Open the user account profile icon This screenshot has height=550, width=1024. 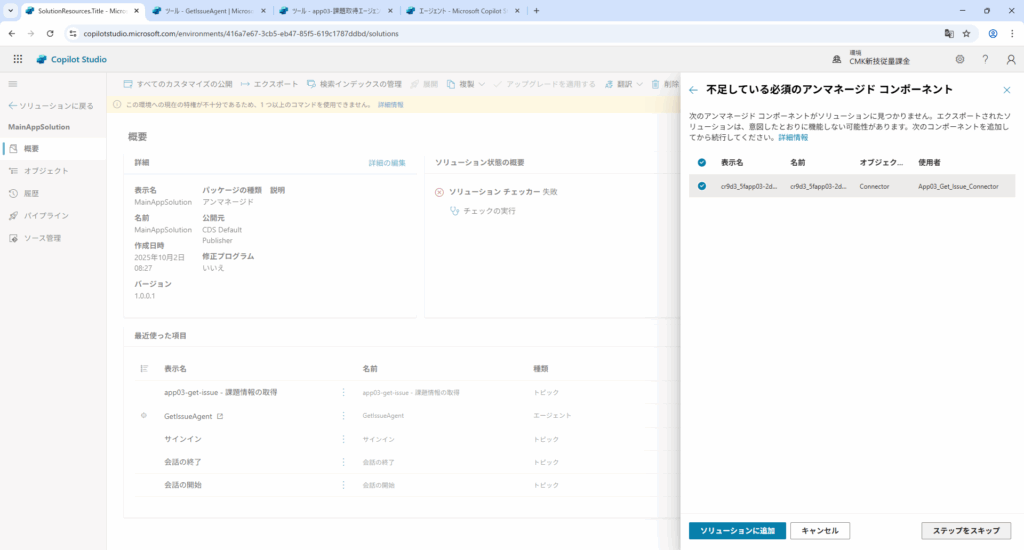coord(1010,59)
